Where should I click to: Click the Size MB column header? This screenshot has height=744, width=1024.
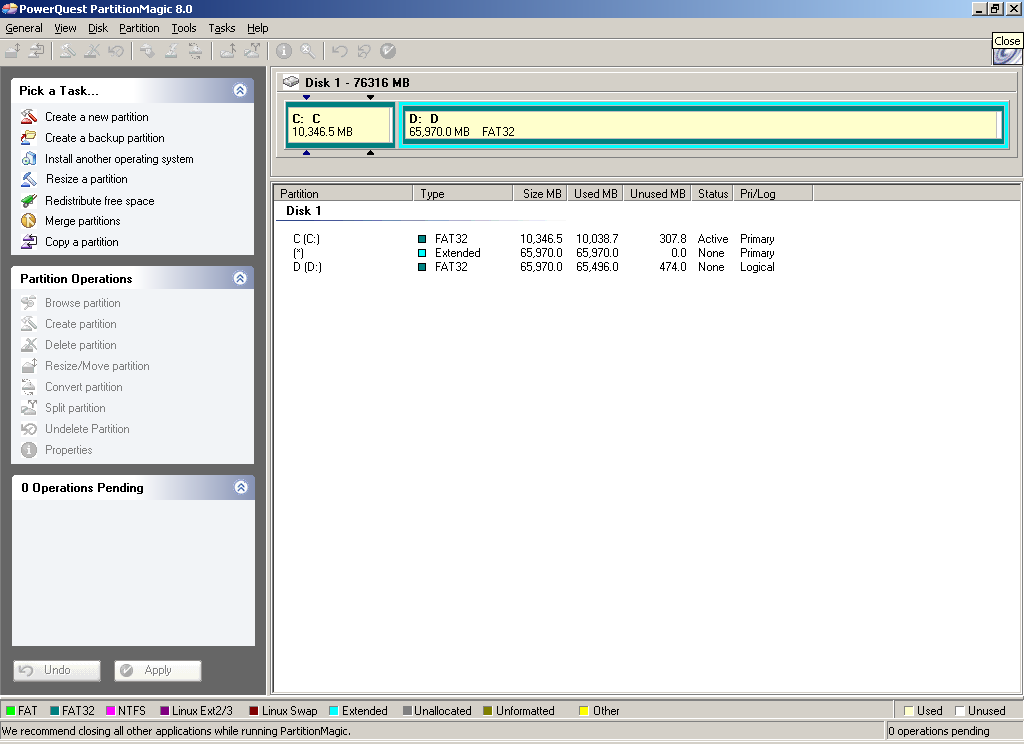540,193
